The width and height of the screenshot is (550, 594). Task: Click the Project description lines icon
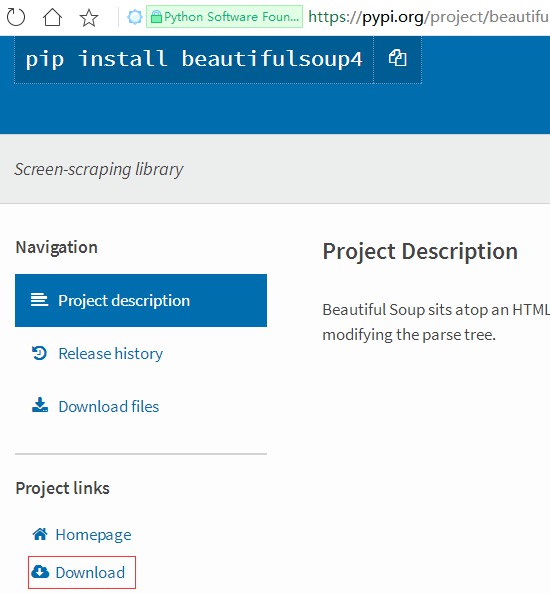tap(39, 300)
